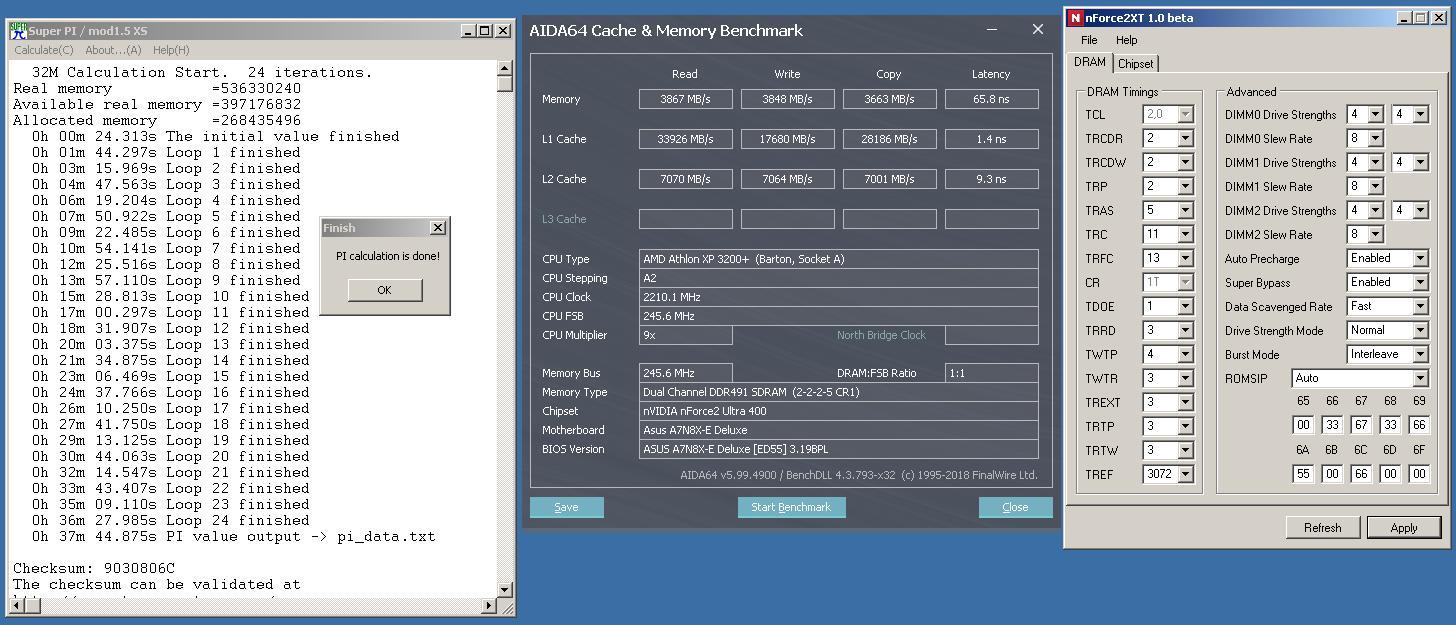Open Drive Strength Mode dropdown

(x=1387, y=331)
